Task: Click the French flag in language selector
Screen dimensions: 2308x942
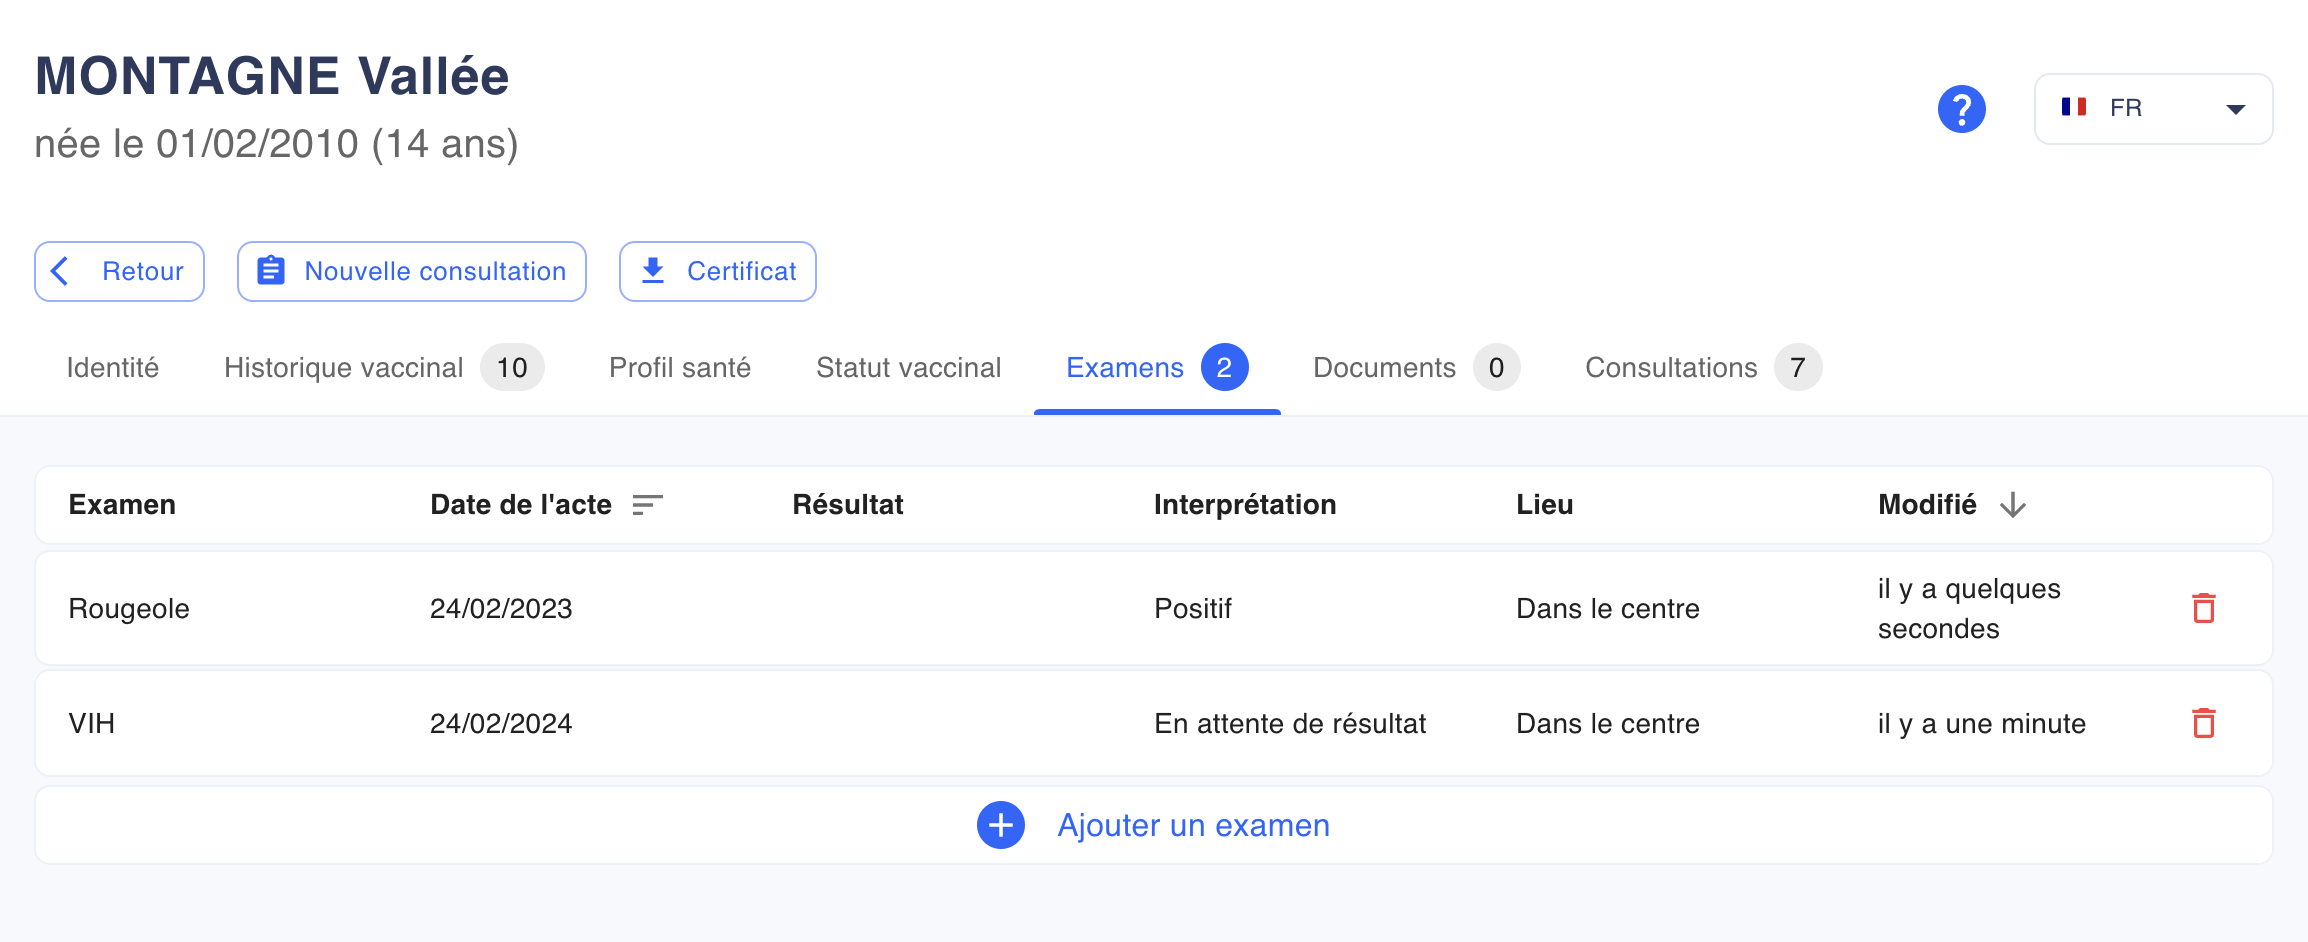Action: coord(2074,107)
